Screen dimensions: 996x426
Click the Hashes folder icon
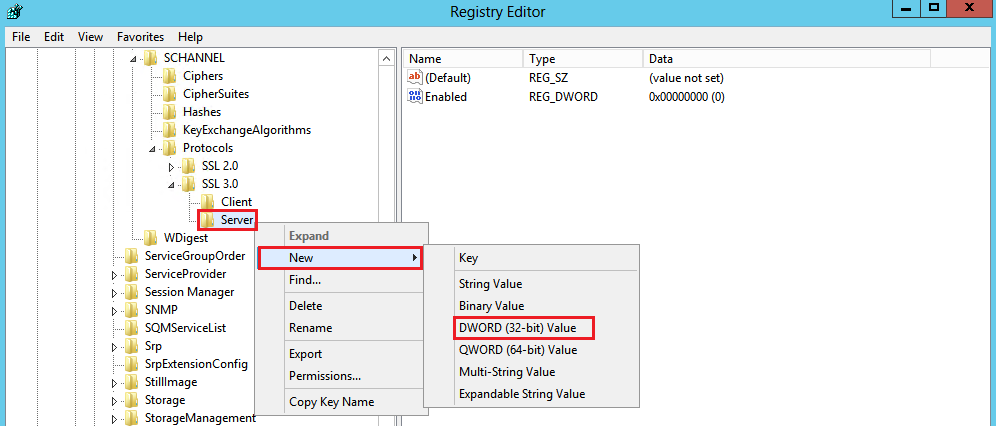pyautogui.click(x=169, y=112)
